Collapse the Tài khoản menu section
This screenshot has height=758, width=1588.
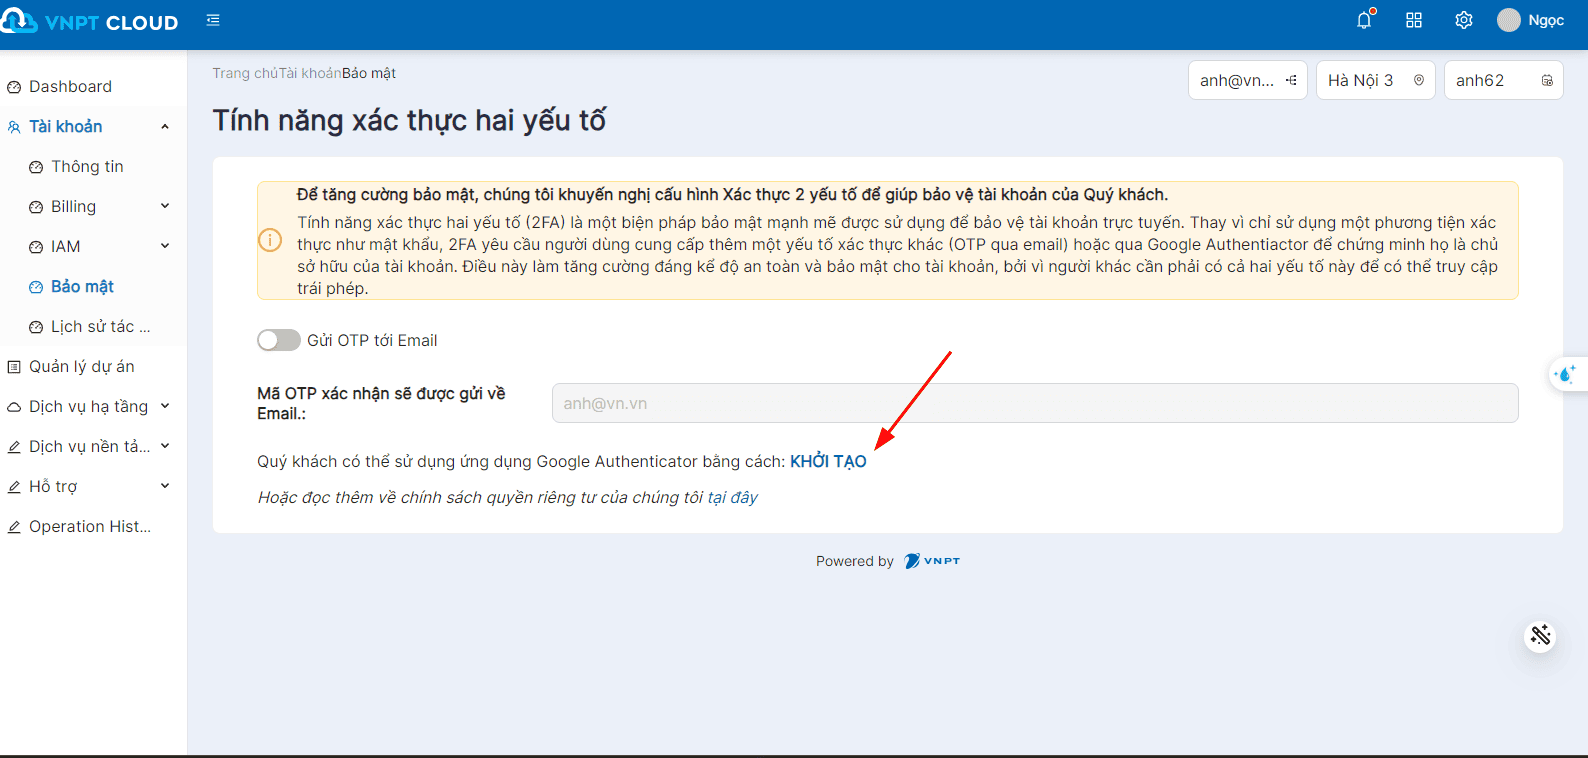165,127
